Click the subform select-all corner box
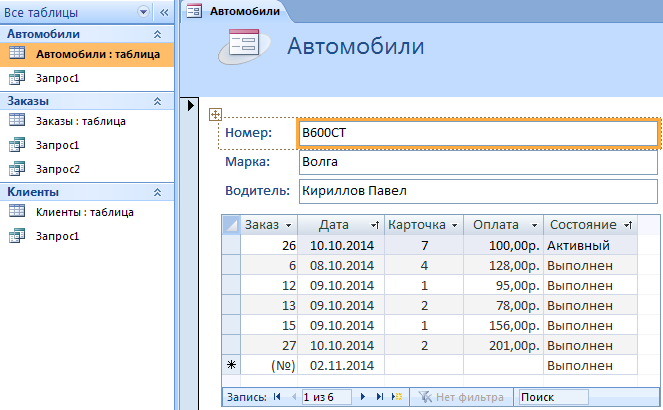 [231, 225]
